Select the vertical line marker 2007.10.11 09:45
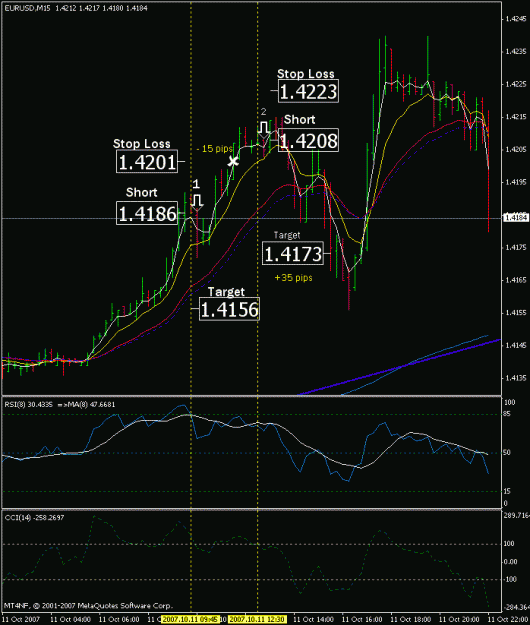Screen dimensions: 530x625 (x=190, y=619)
